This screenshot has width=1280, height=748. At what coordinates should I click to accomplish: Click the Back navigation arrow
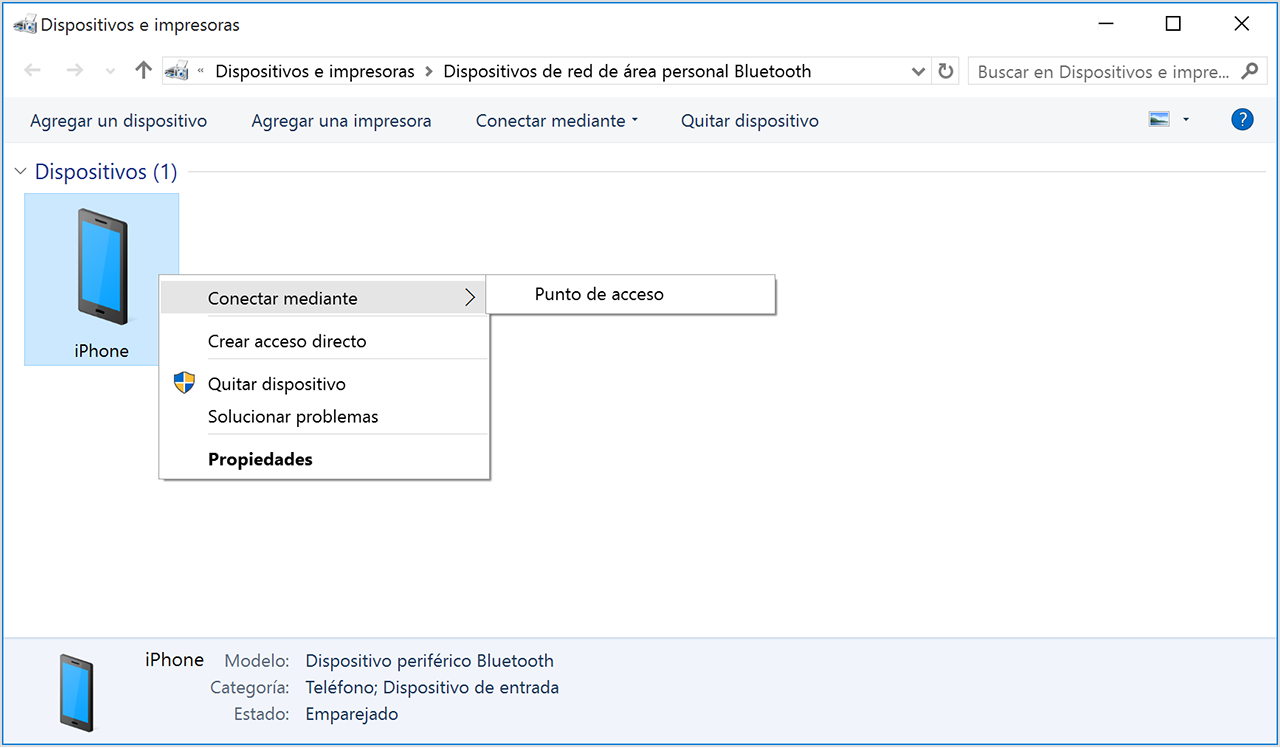[32, 71]
